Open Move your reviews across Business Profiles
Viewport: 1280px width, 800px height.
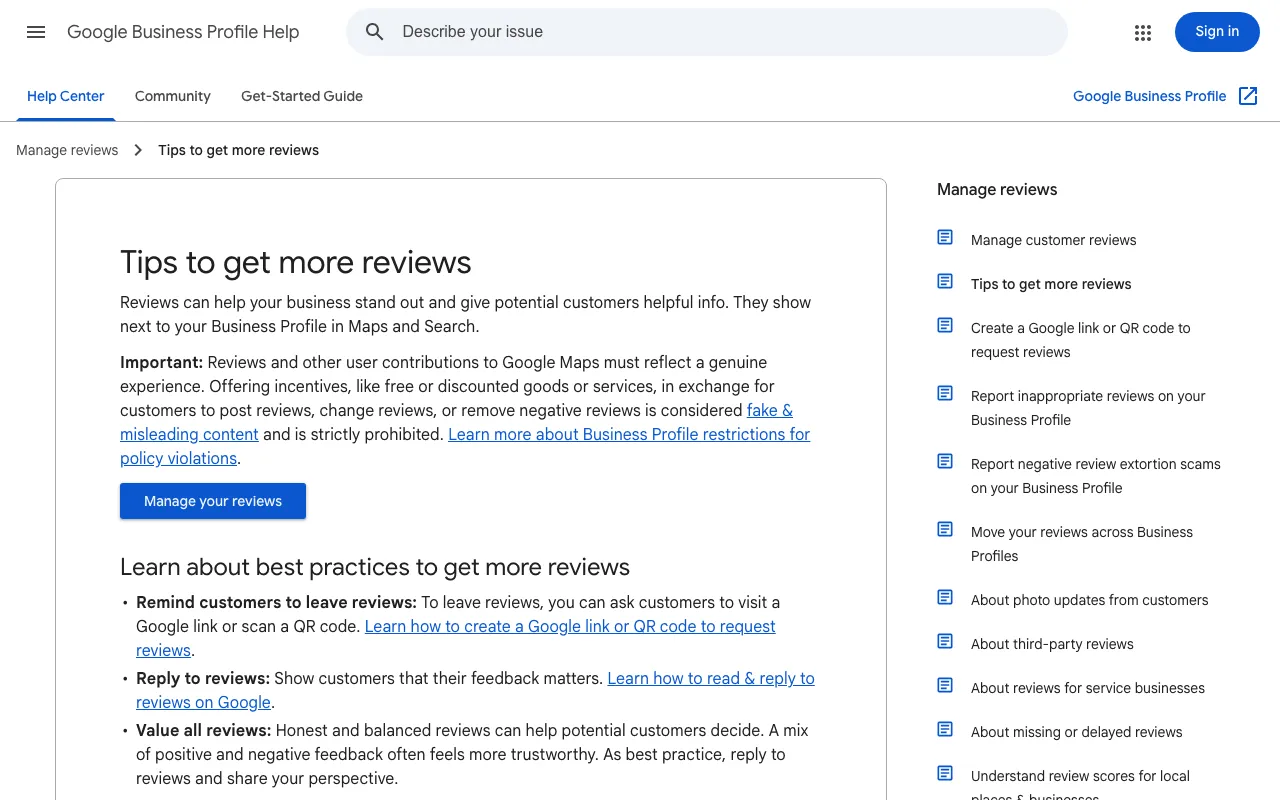coord(1082,544)
